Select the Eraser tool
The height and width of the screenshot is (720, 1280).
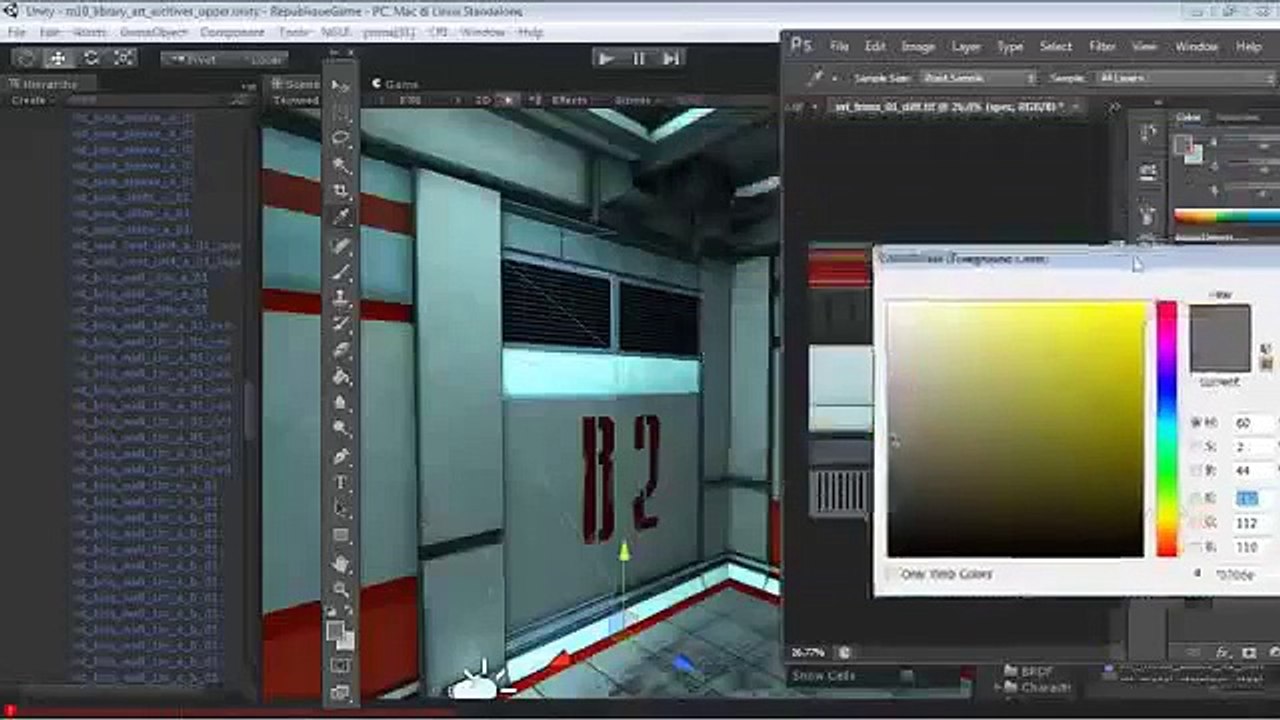point(341,350)
